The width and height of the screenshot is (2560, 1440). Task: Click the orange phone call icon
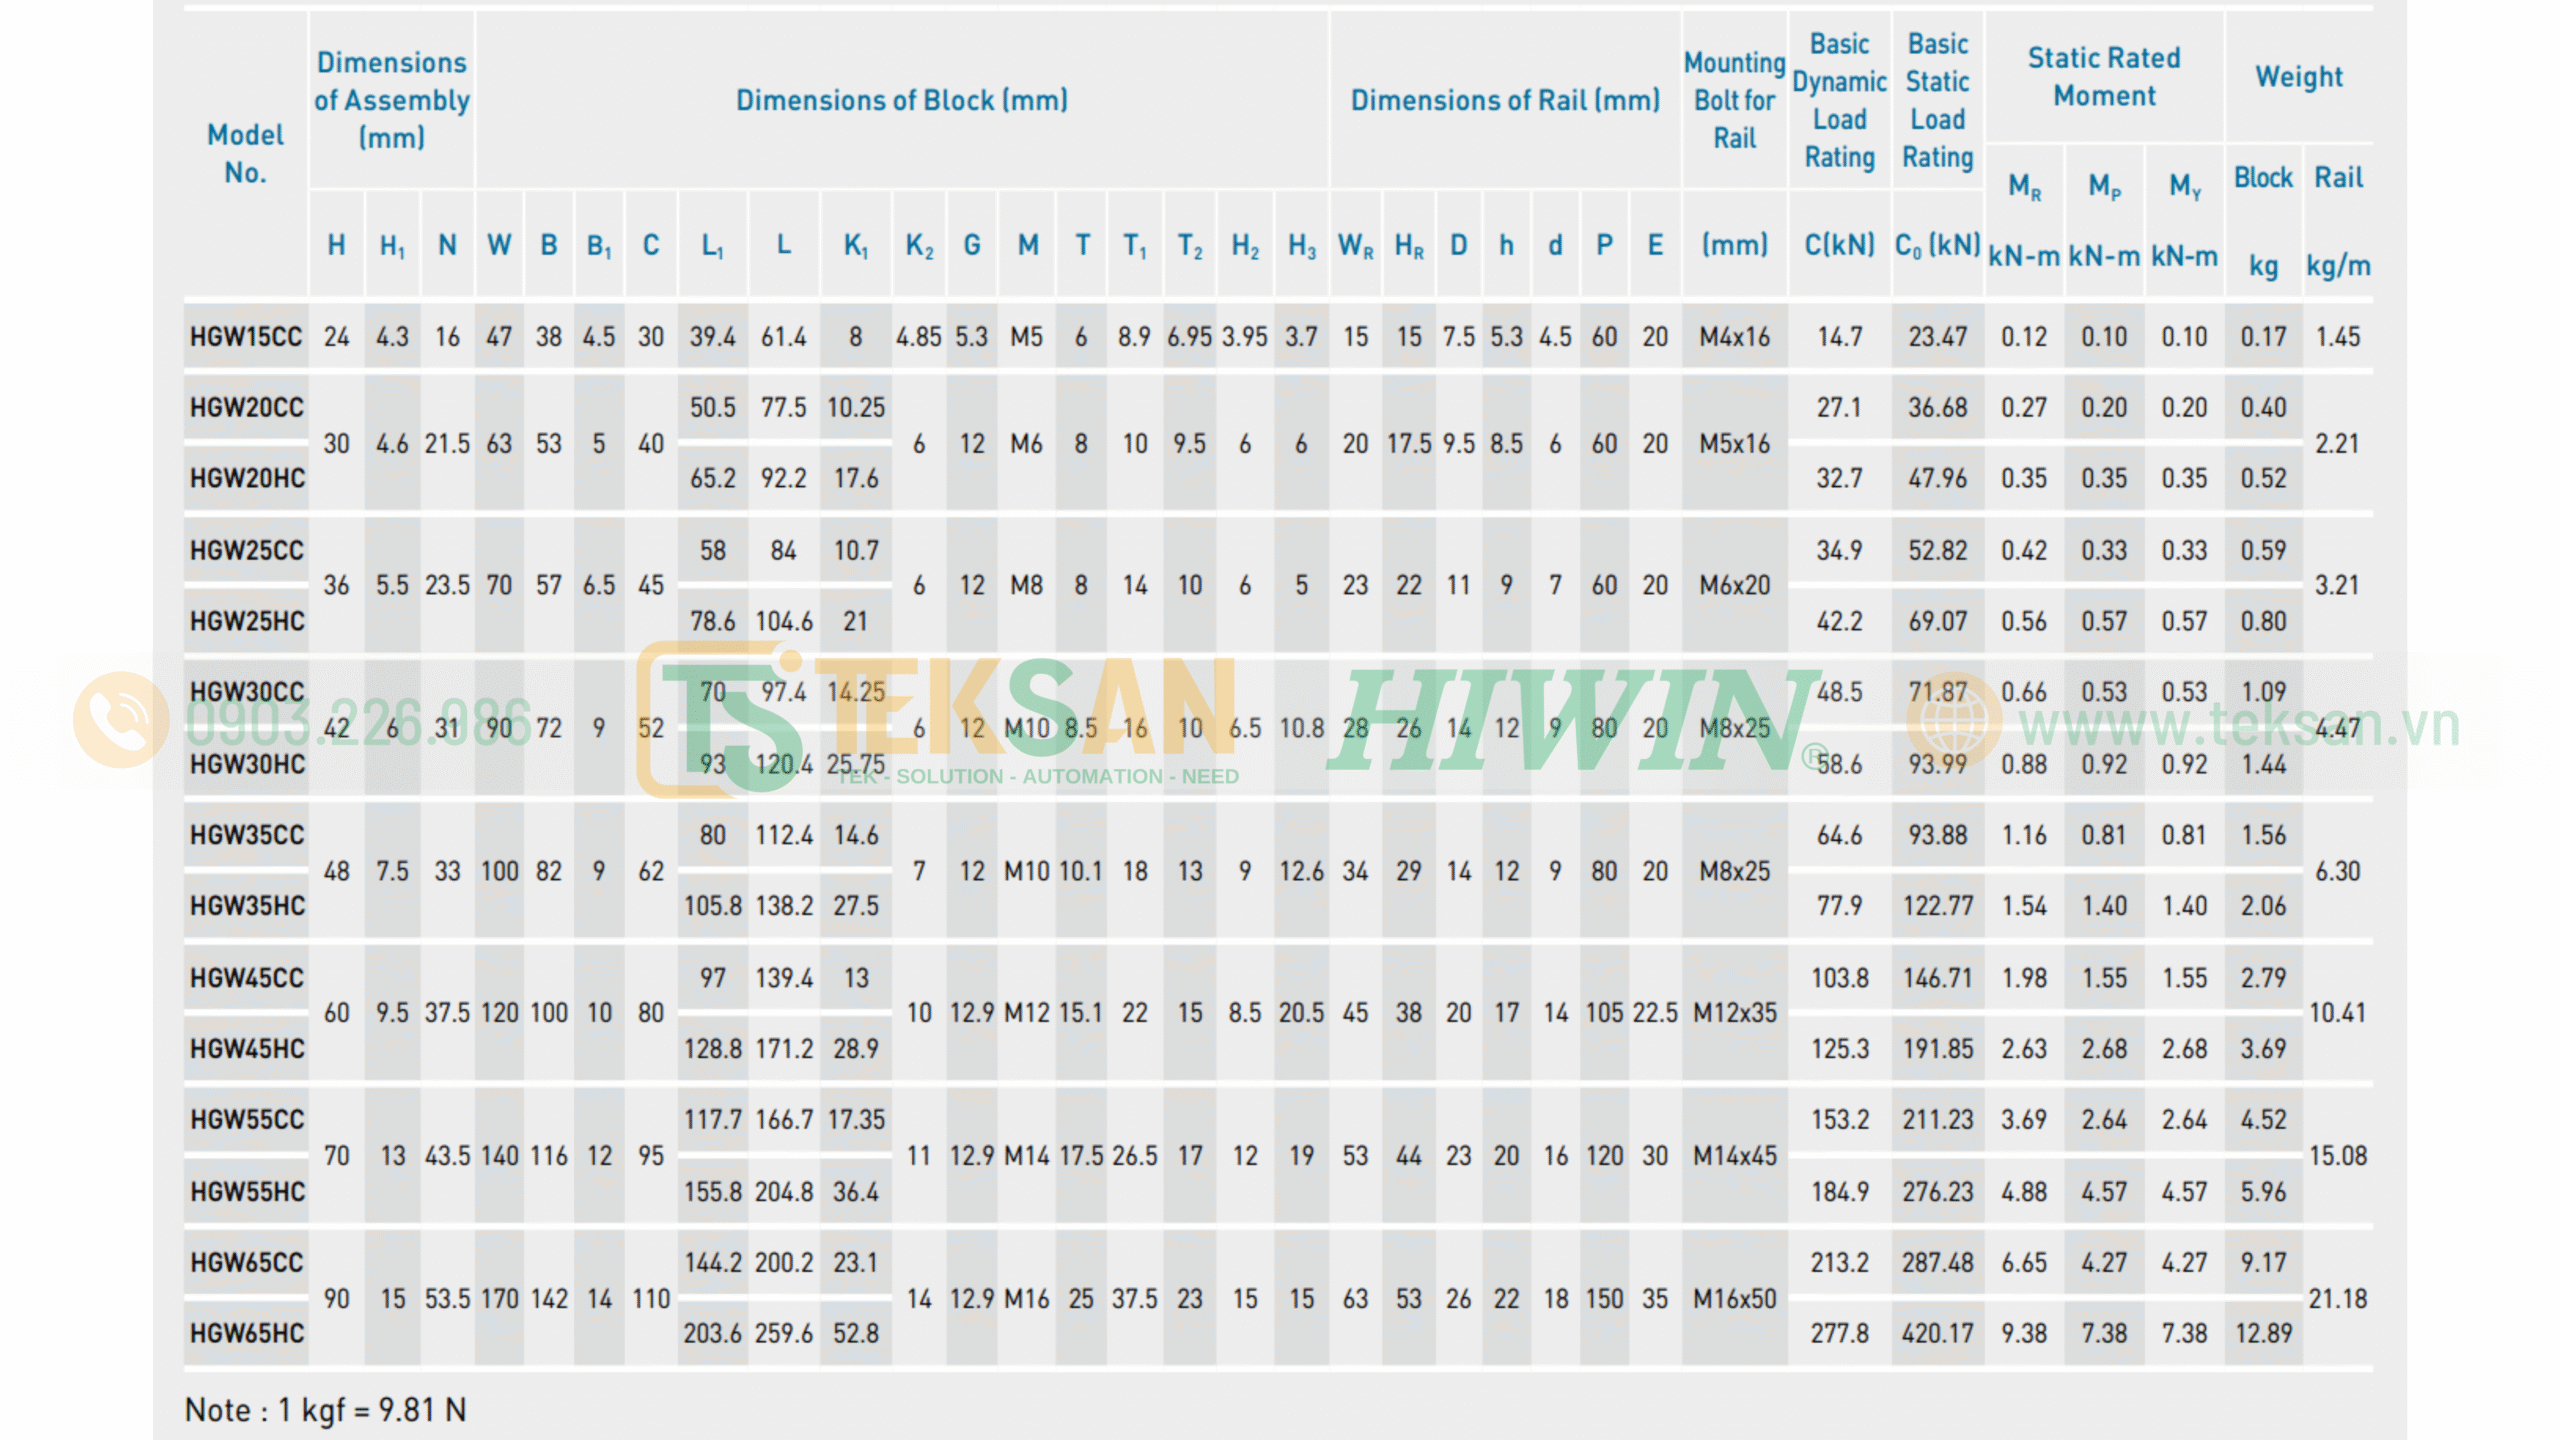coord(121,720)
